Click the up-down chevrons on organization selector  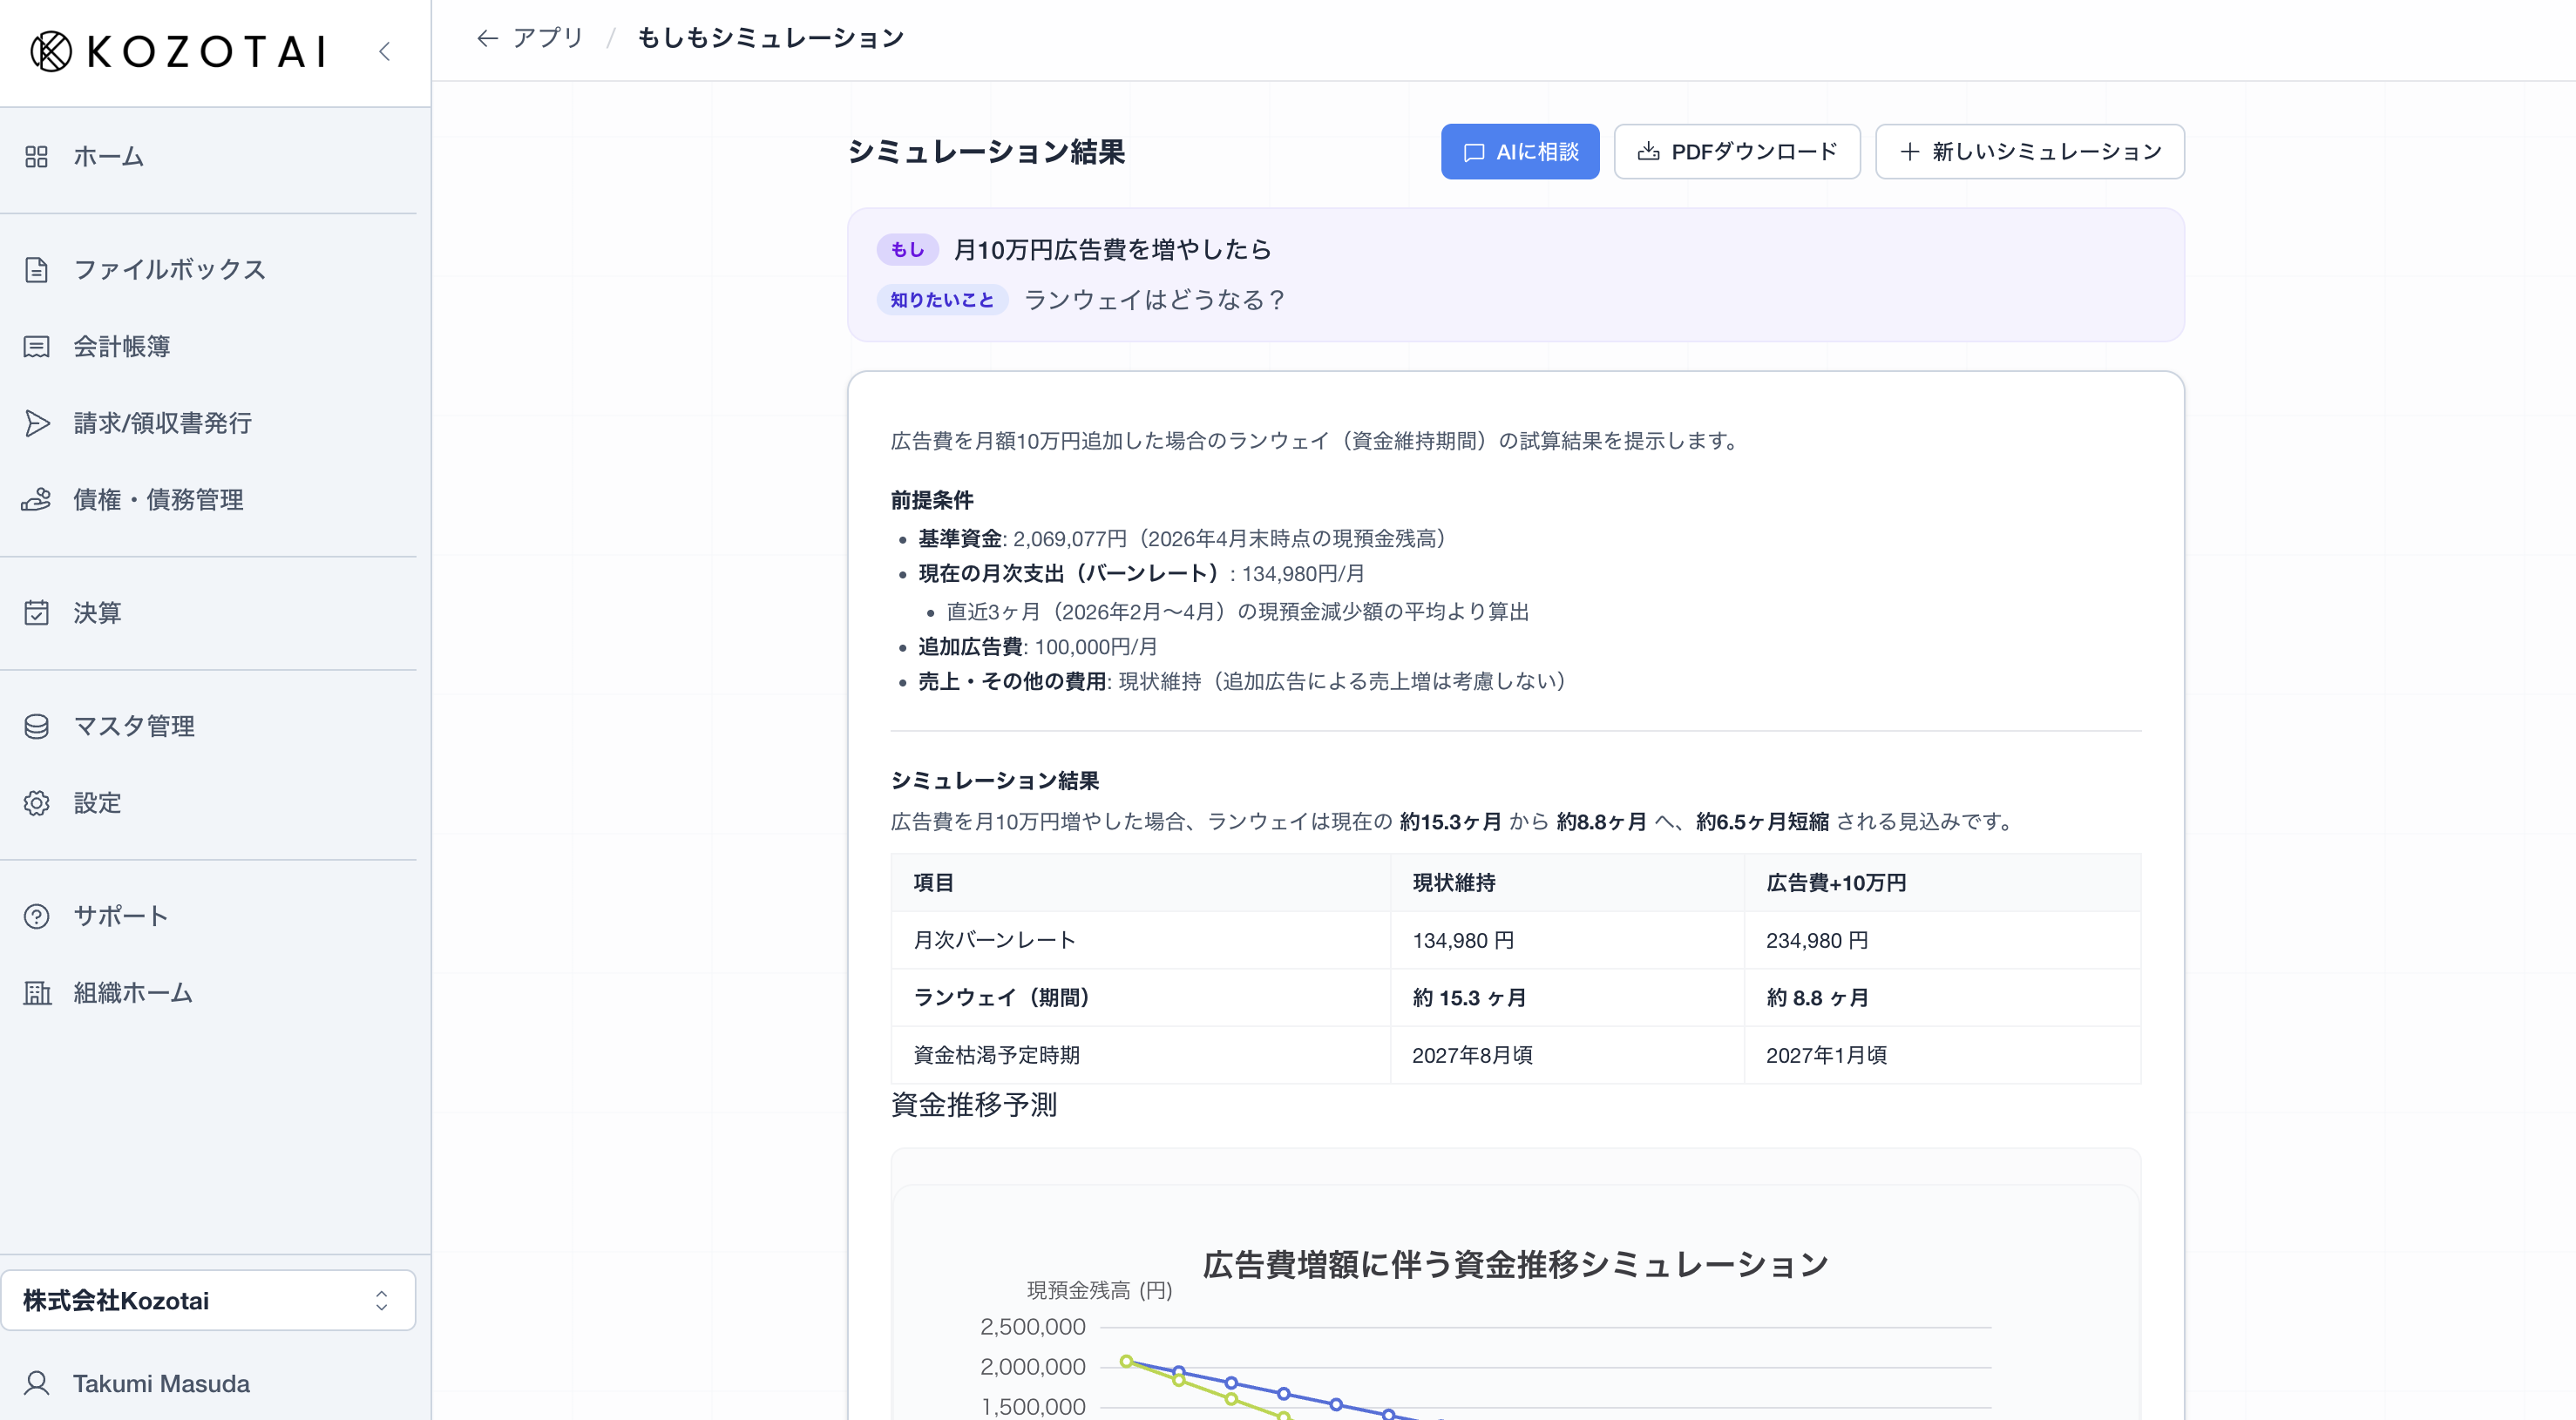381,1301
